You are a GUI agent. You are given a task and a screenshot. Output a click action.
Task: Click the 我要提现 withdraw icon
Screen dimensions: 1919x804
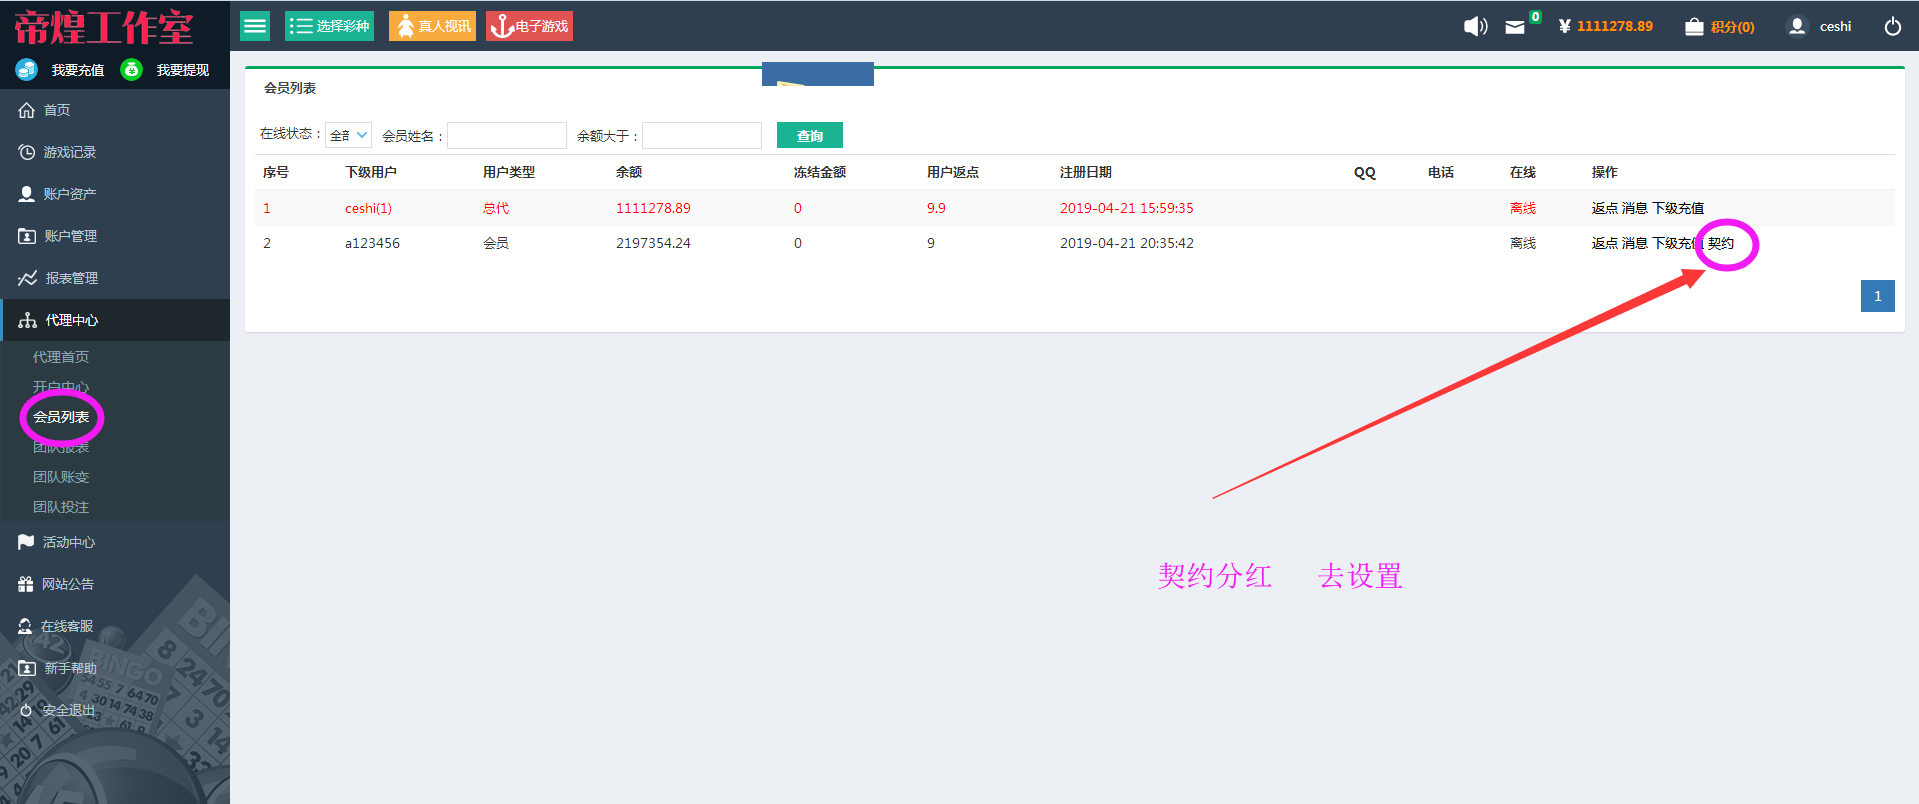(x=131, y=69)
